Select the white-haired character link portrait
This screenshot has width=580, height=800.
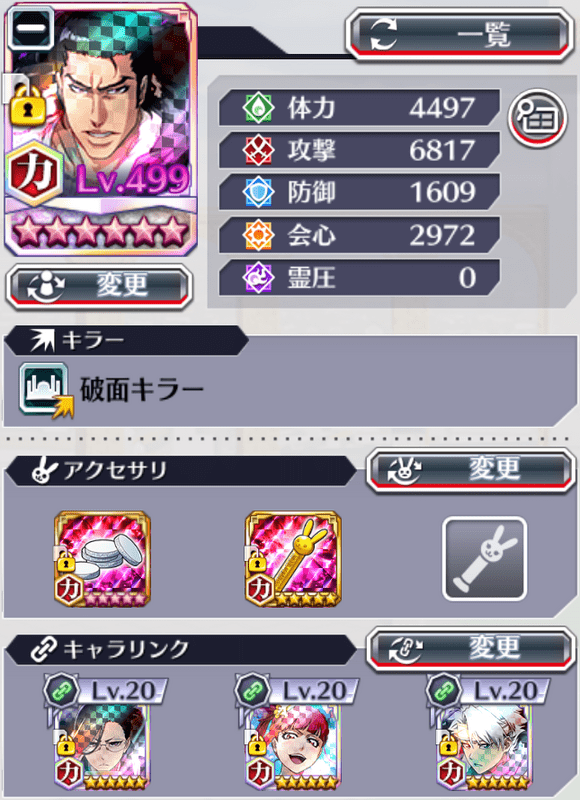click(x=484, y=747)
